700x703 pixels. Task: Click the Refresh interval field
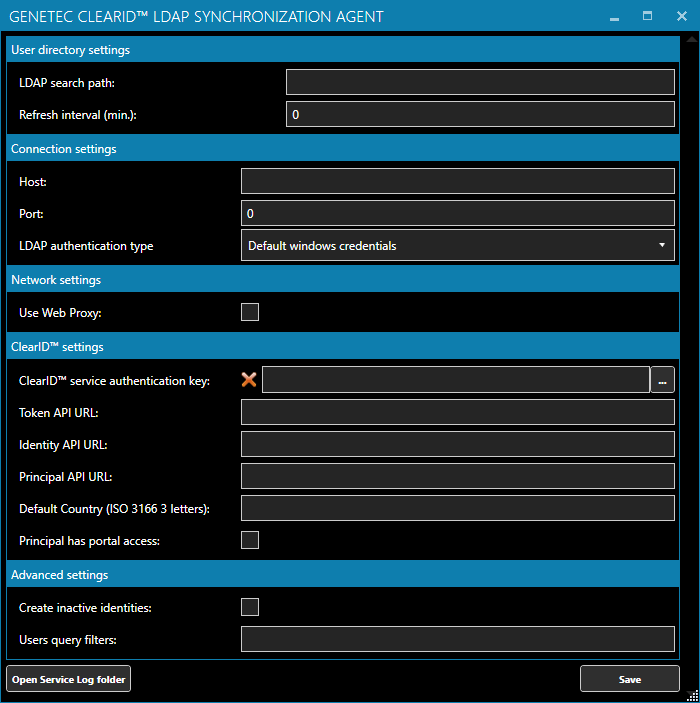pyautogui.click(x=480, y=114)
